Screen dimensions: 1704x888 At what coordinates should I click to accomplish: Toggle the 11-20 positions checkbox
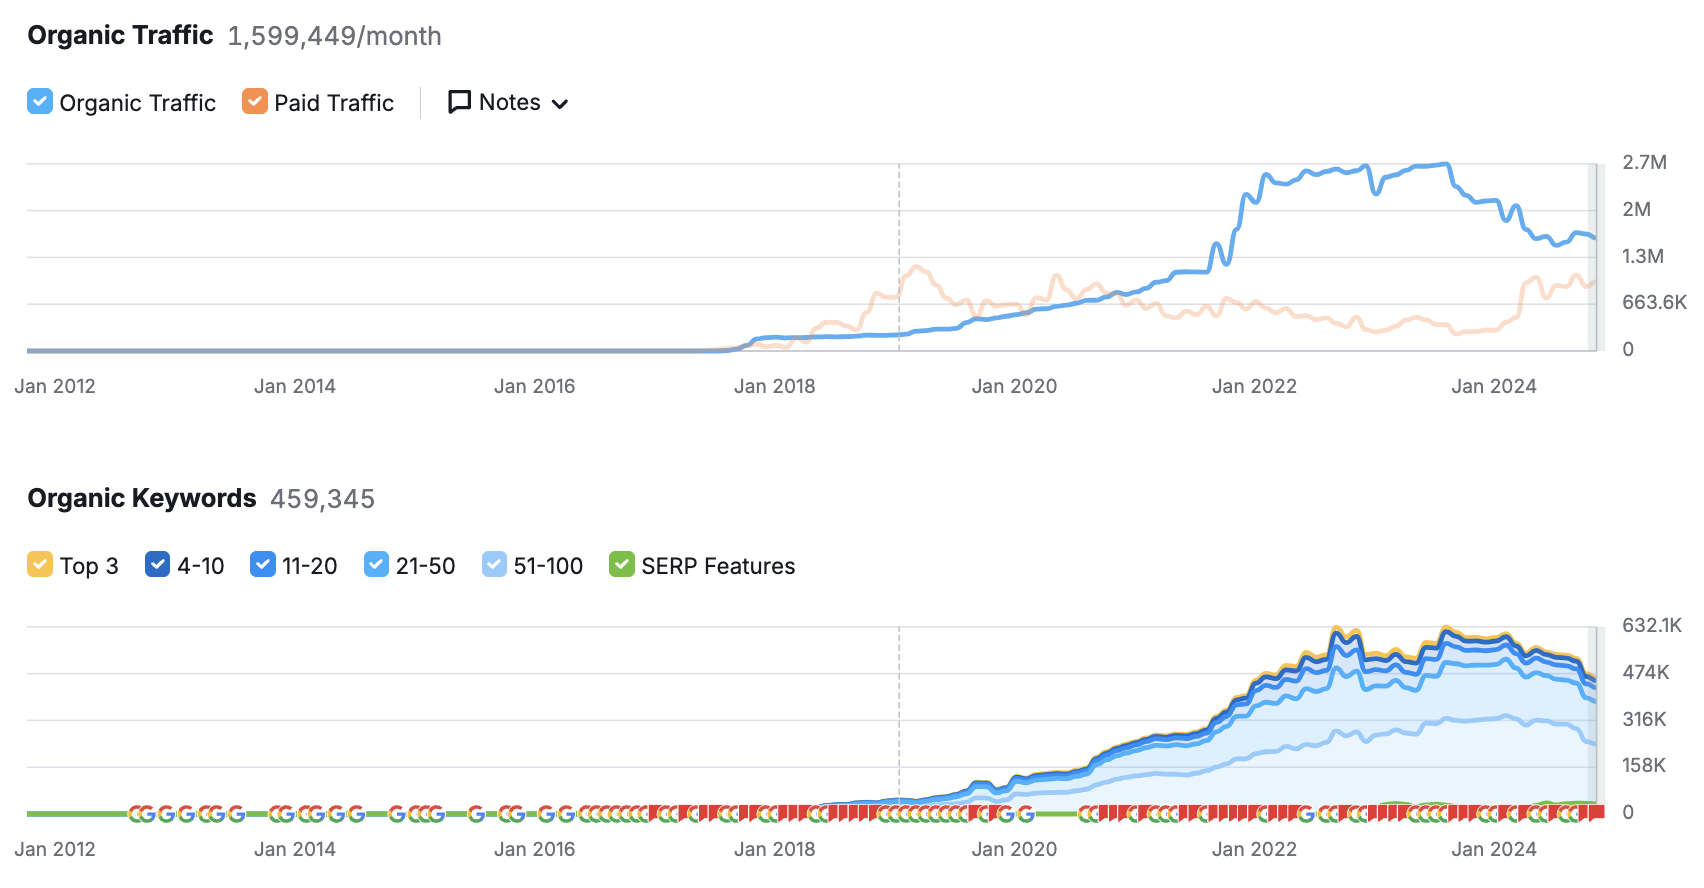pyautogui.click(x=262, y=565)
